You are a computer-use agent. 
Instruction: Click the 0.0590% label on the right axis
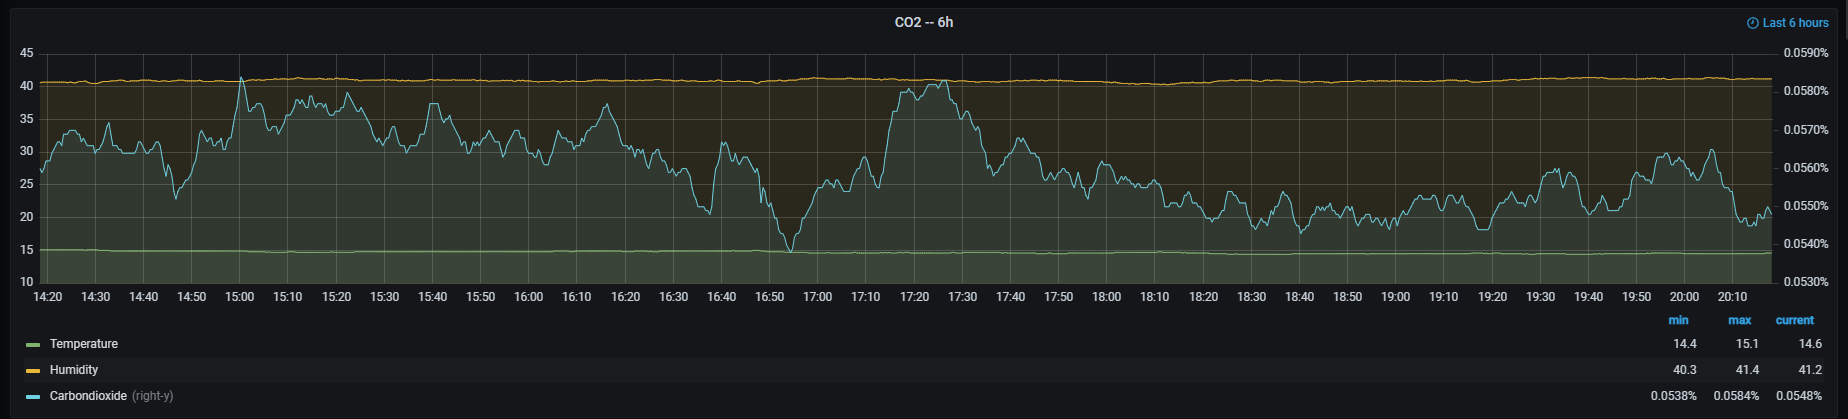(1806, 53)
